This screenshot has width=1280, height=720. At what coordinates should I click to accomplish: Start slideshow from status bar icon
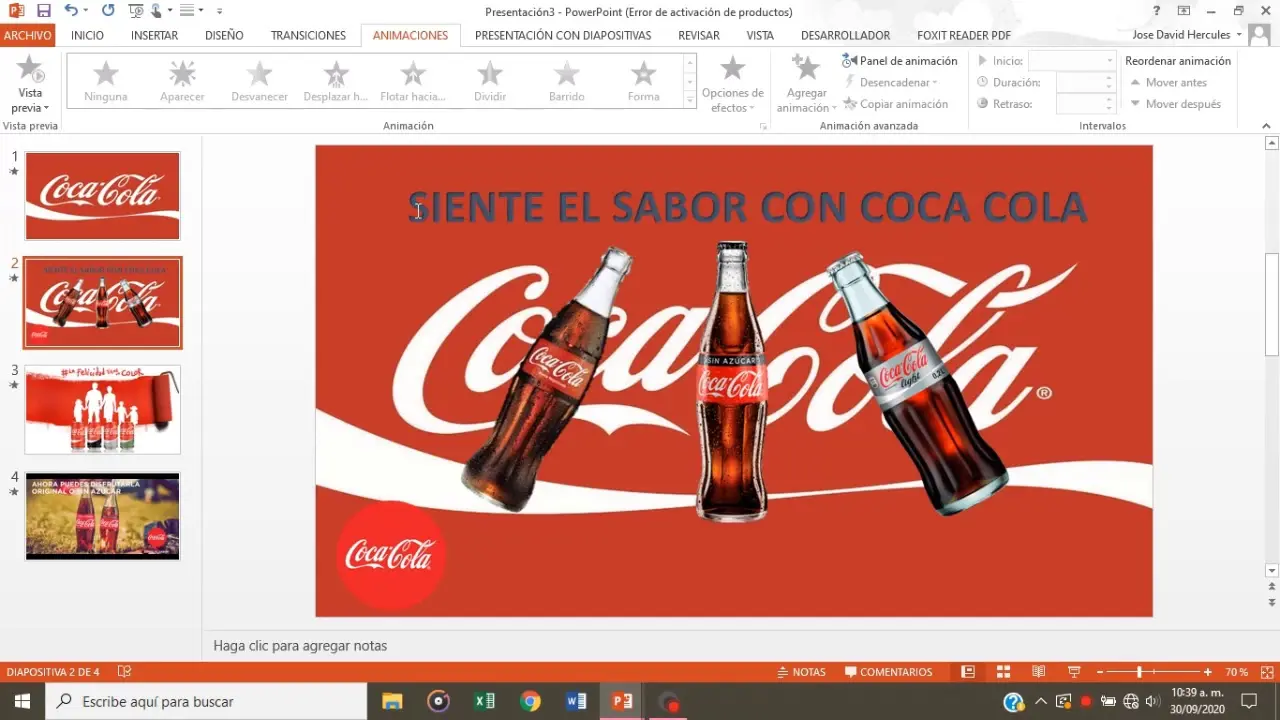(x=1074, y=672)
